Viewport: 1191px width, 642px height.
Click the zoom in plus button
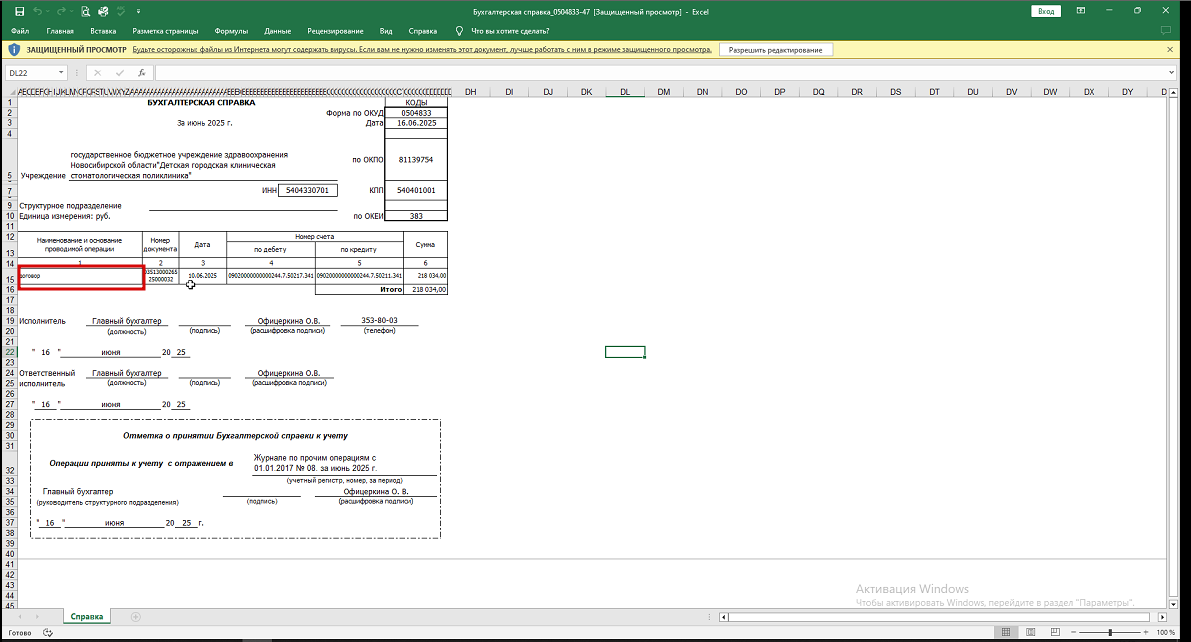(x=1145, y=632)
